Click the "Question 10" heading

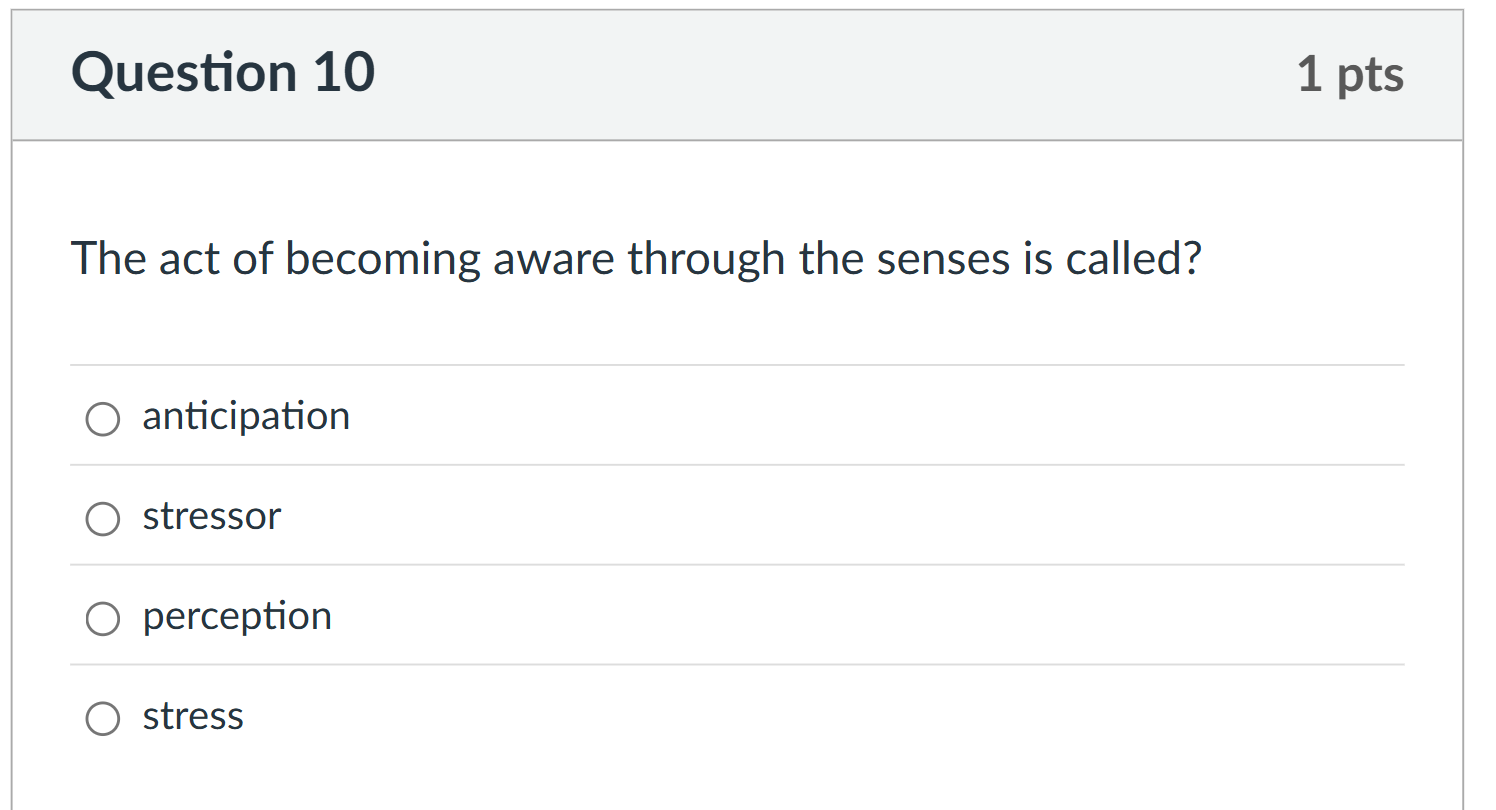(x=223, y=73)
